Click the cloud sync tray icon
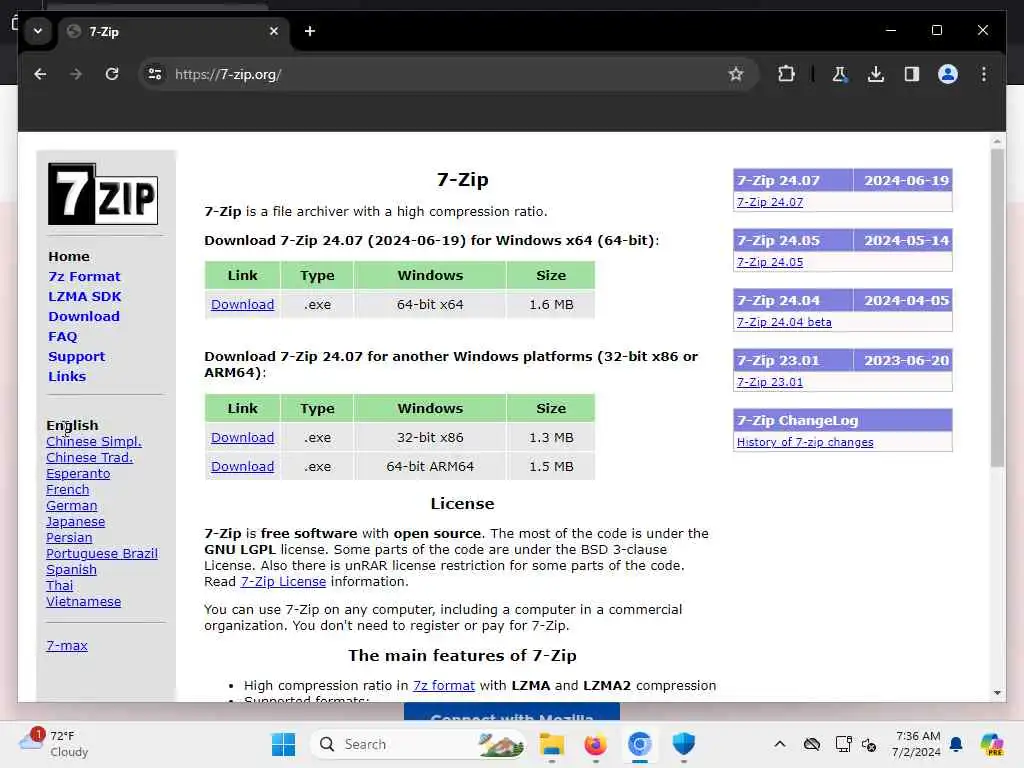 pos(812,744)
